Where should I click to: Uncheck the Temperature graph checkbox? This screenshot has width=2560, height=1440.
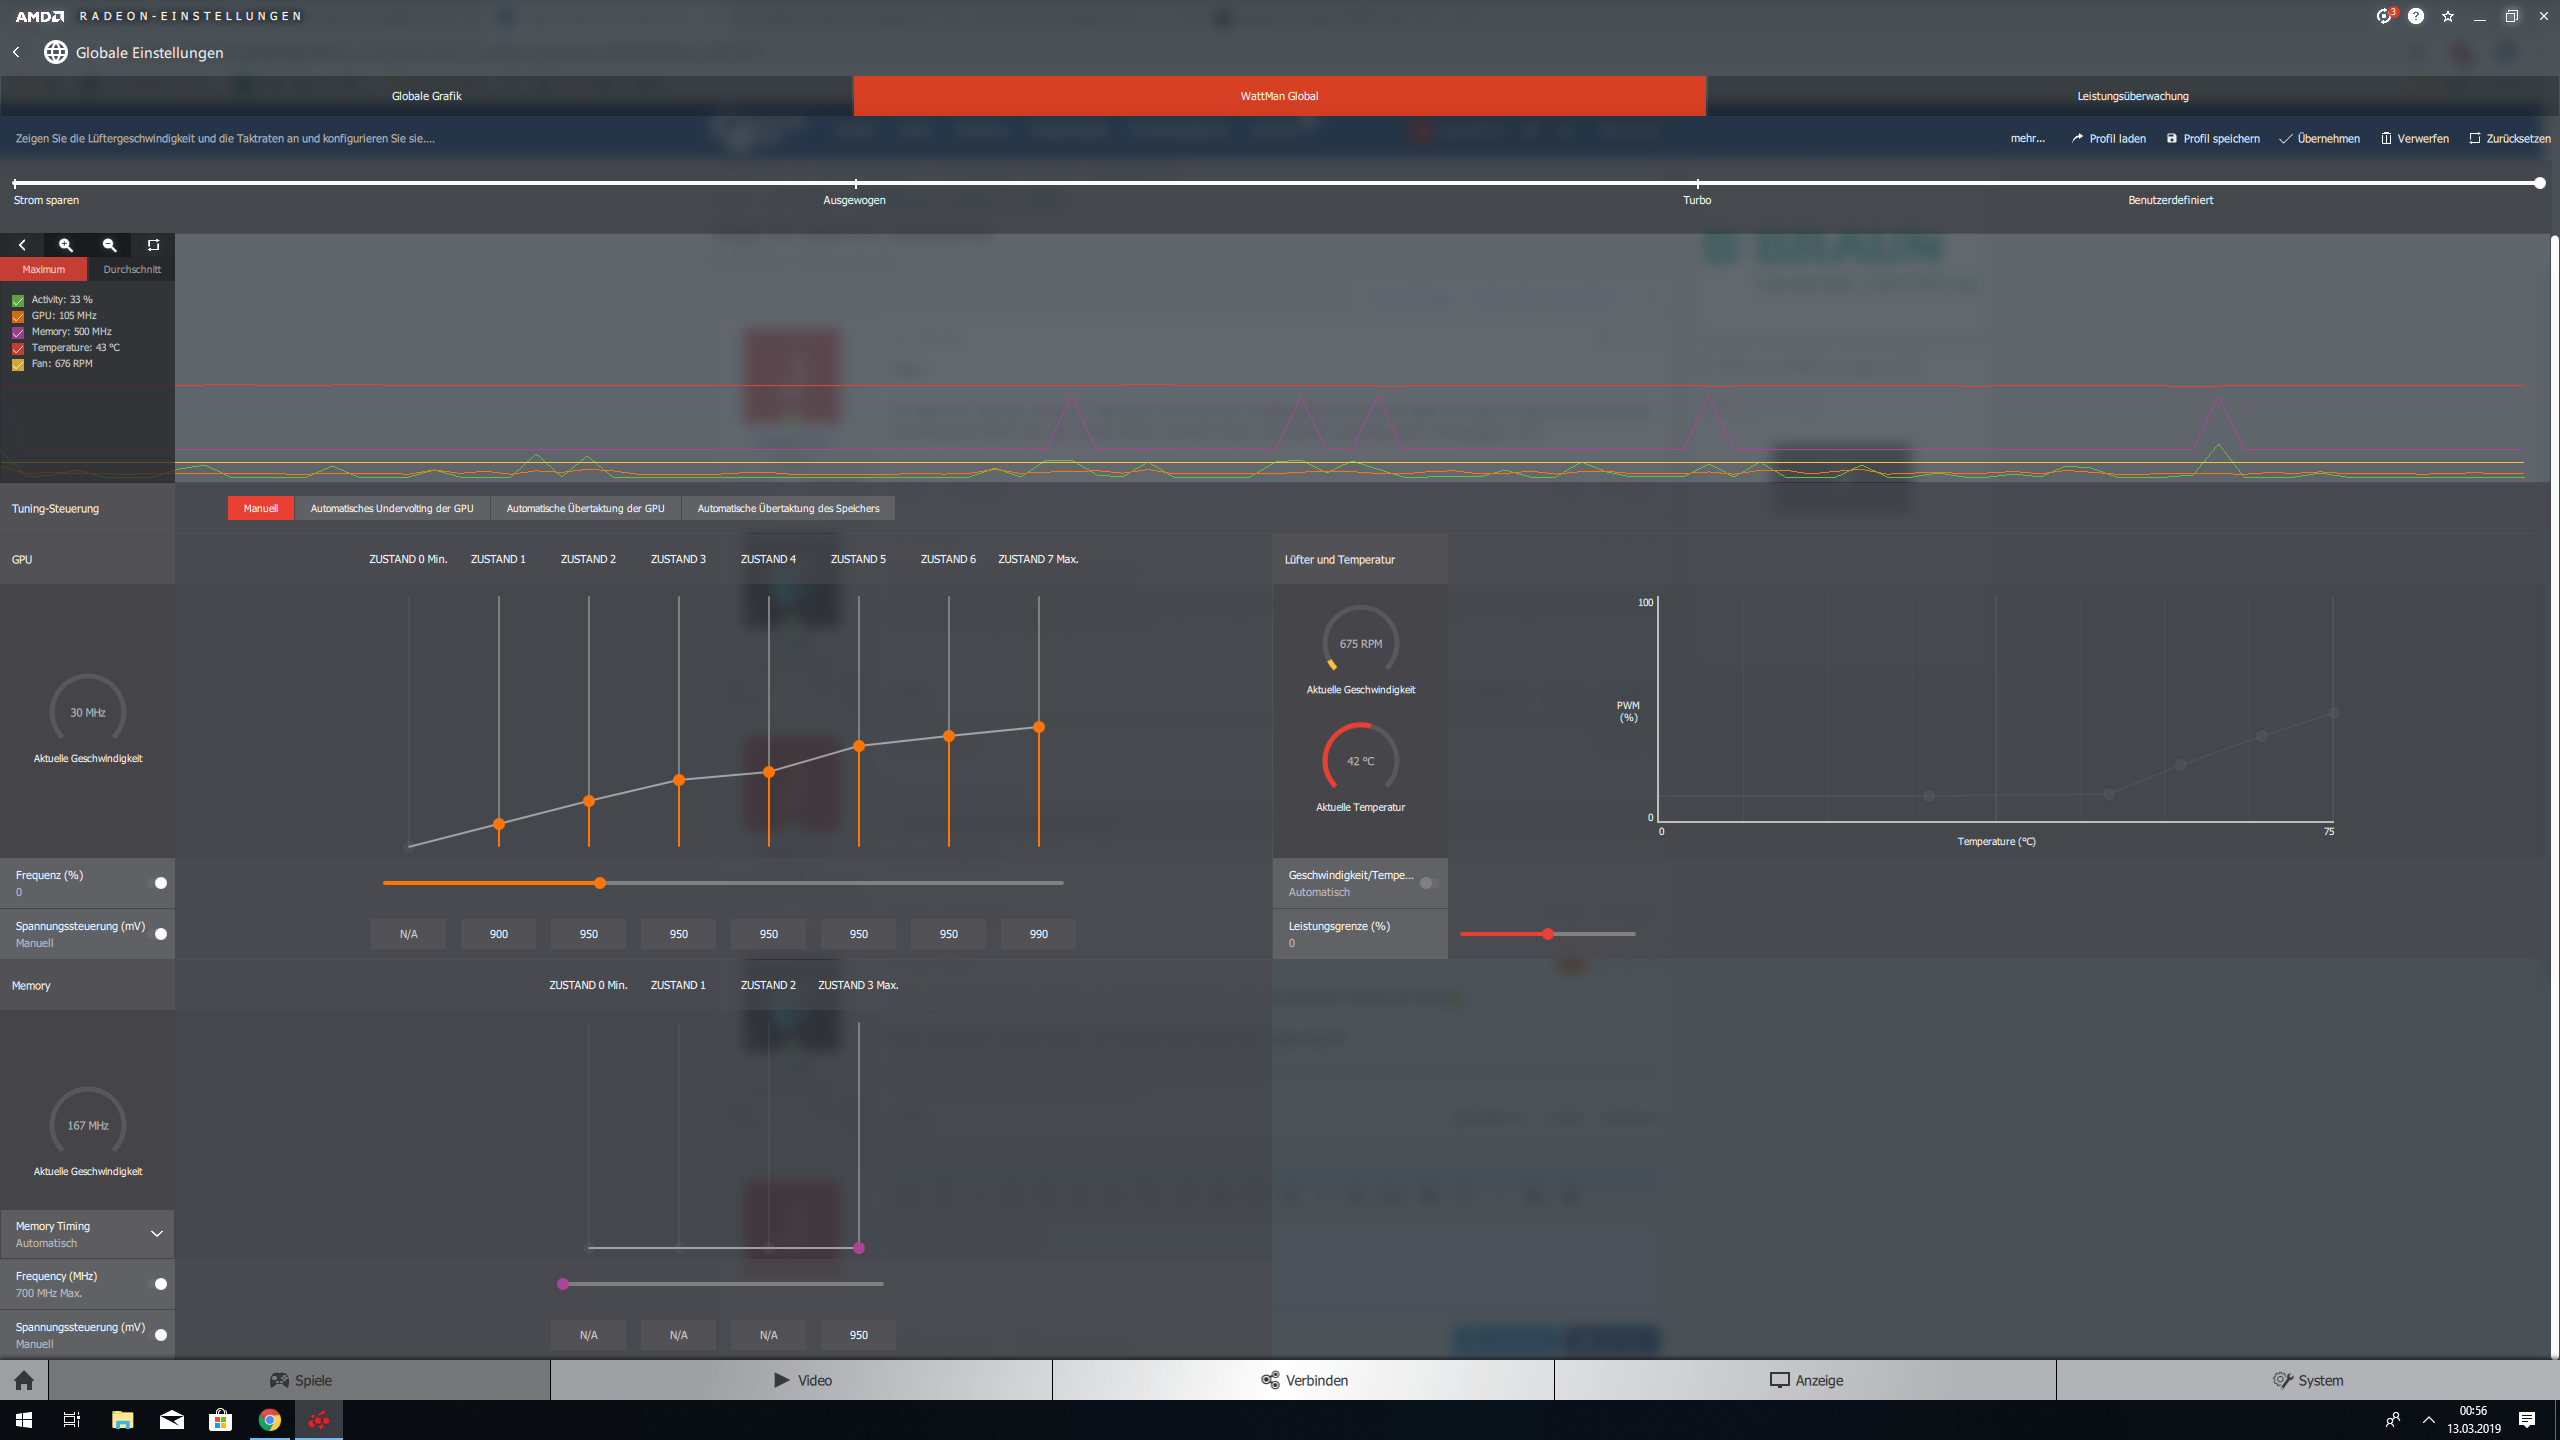[x=18, y=348]
